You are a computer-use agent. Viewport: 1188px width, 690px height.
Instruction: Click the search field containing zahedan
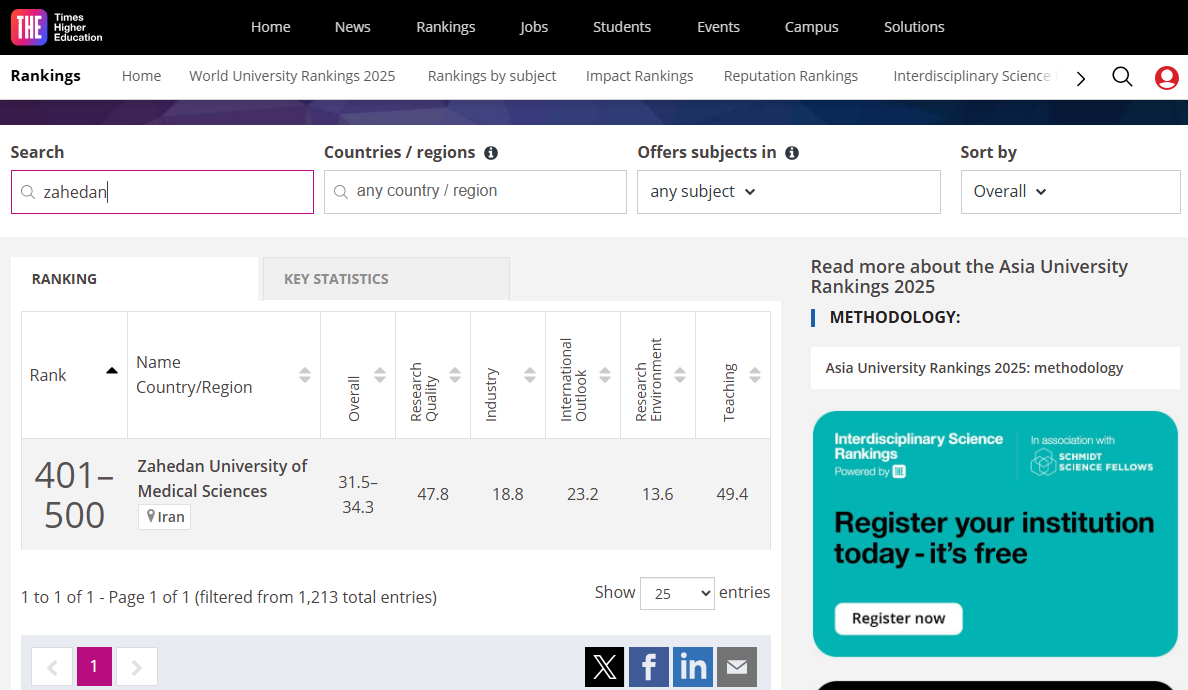[162, 192]
